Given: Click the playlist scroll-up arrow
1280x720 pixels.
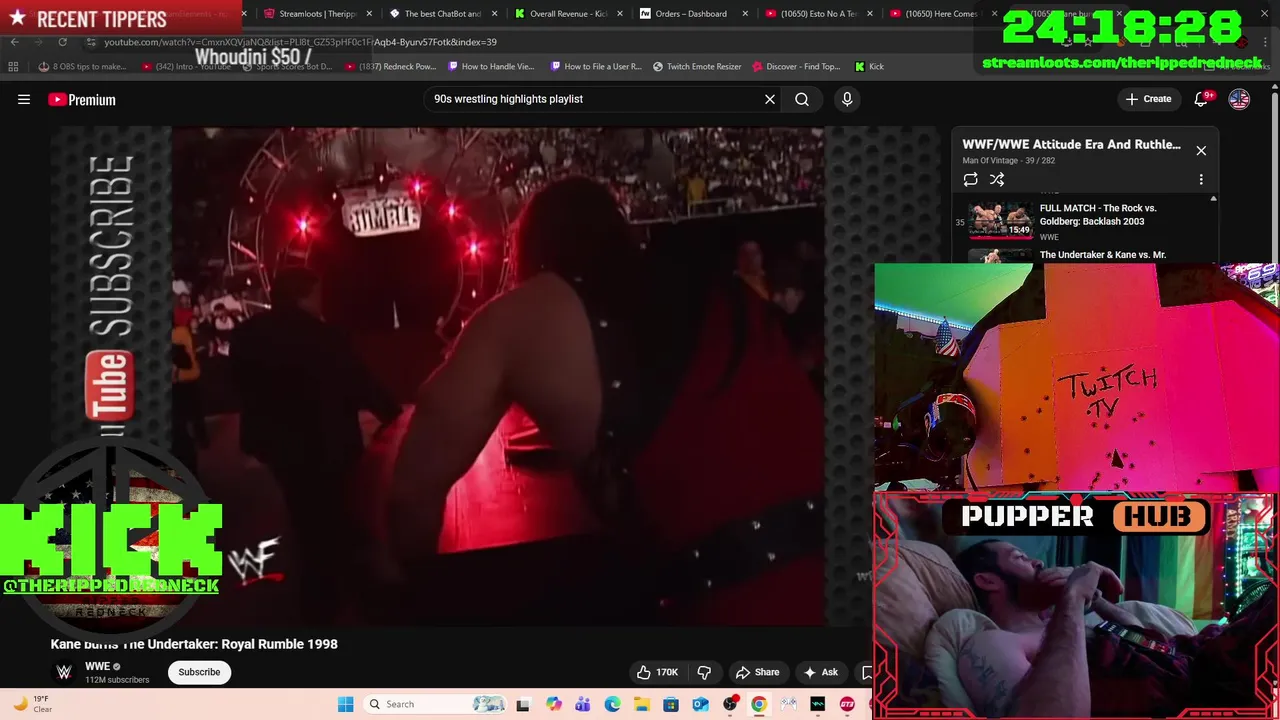Looking at the screenshot, I should [x=1213, y=199].
